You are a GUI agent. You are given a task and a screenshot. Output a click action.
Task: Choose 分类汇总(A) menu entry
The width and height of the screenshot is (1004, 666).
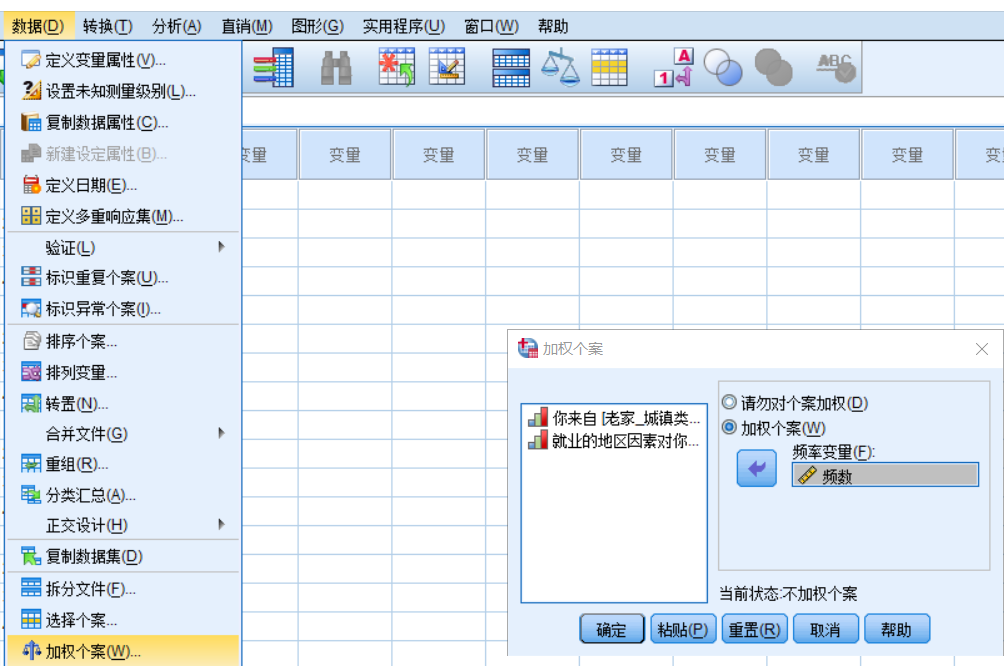pos(123,495)
